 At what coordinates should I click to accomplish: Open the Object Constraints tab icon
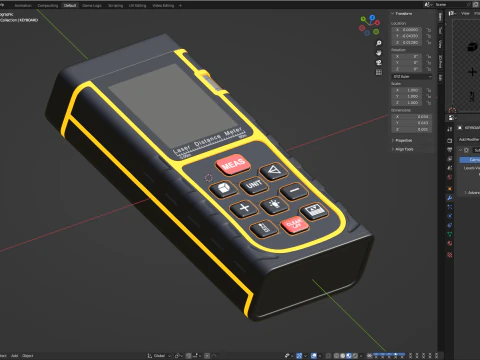pyautogui.click(x=450, y=225)
